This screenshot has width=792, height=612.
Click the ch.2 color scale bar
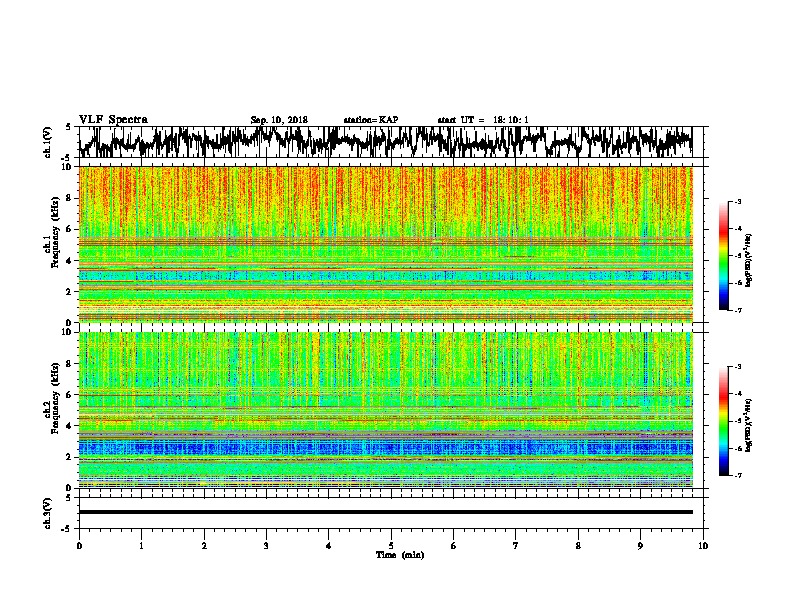[x=724, y=421]
